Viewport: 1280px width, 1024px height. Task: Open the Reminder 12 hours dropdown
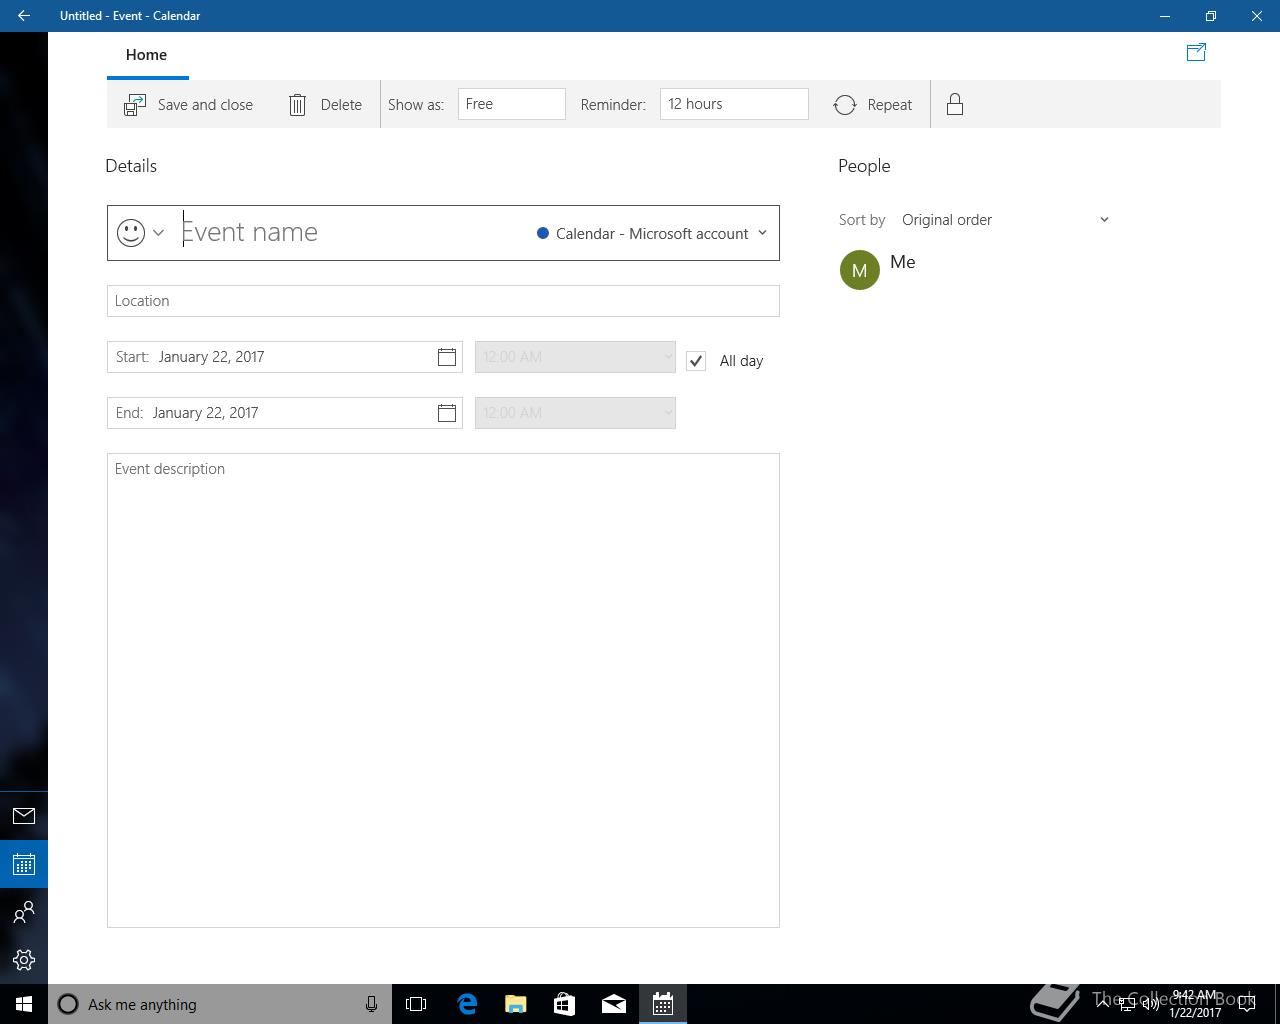(x=733, y=104)
